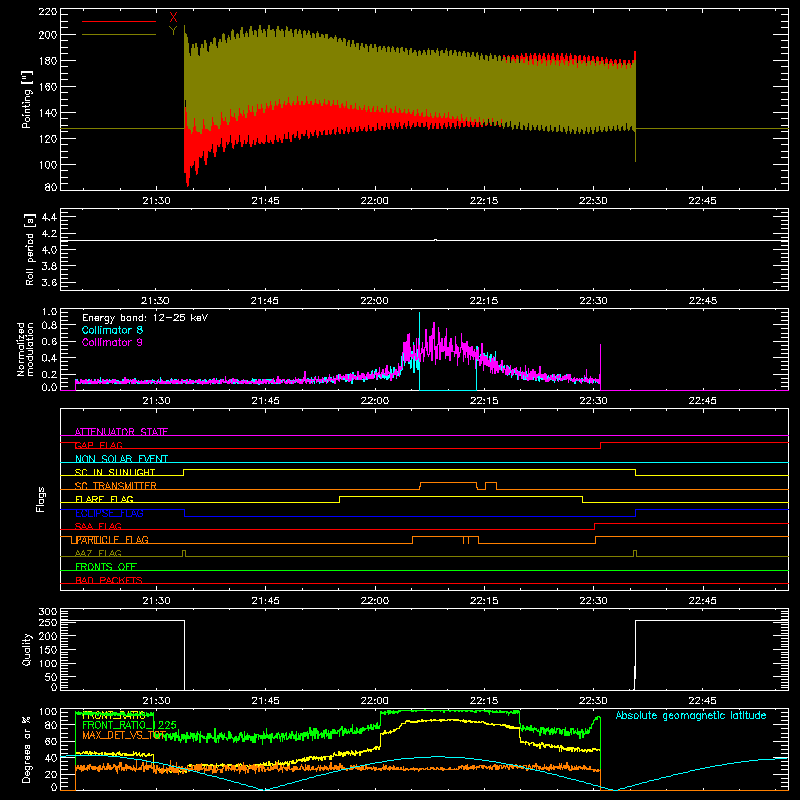Select the "Absolute geomagnetic latitude" annotation
This screenshot has height=800, width=800.
[691, 715]
